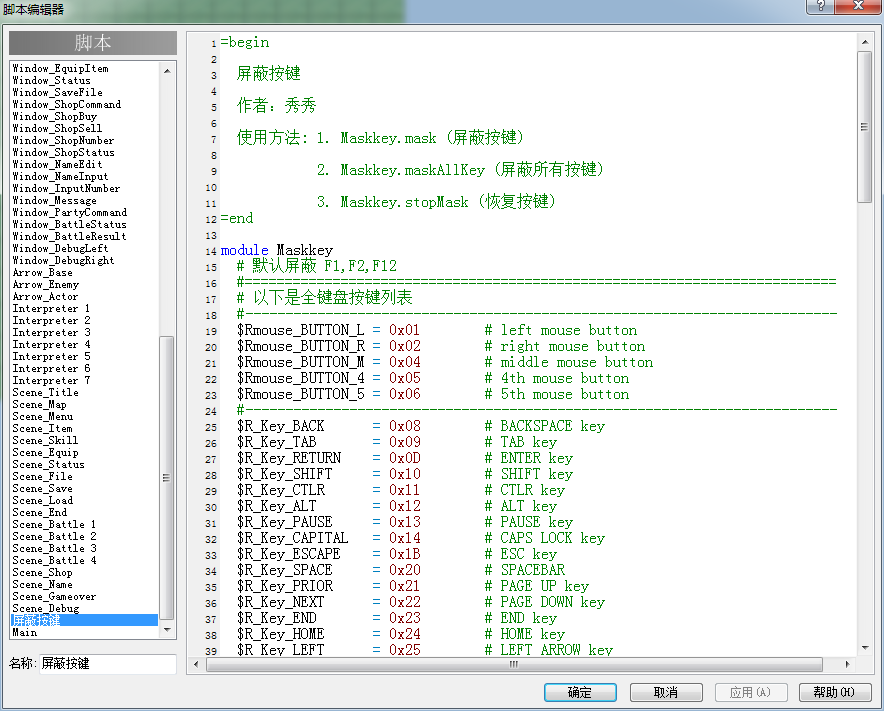Click code editor scroll down arrow
Image resolution: width=884 pixels, height=711 pixels.
[864, 648]
